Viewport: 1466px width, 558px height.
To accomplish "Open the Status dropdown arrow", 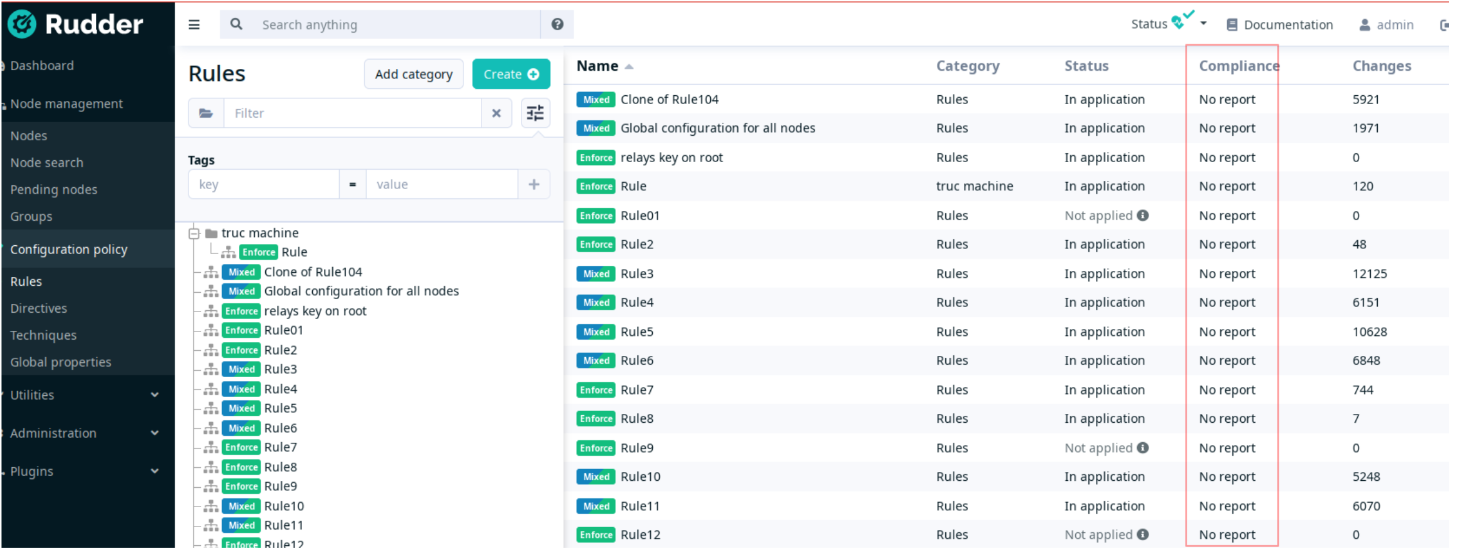I will coord(1203,25).
